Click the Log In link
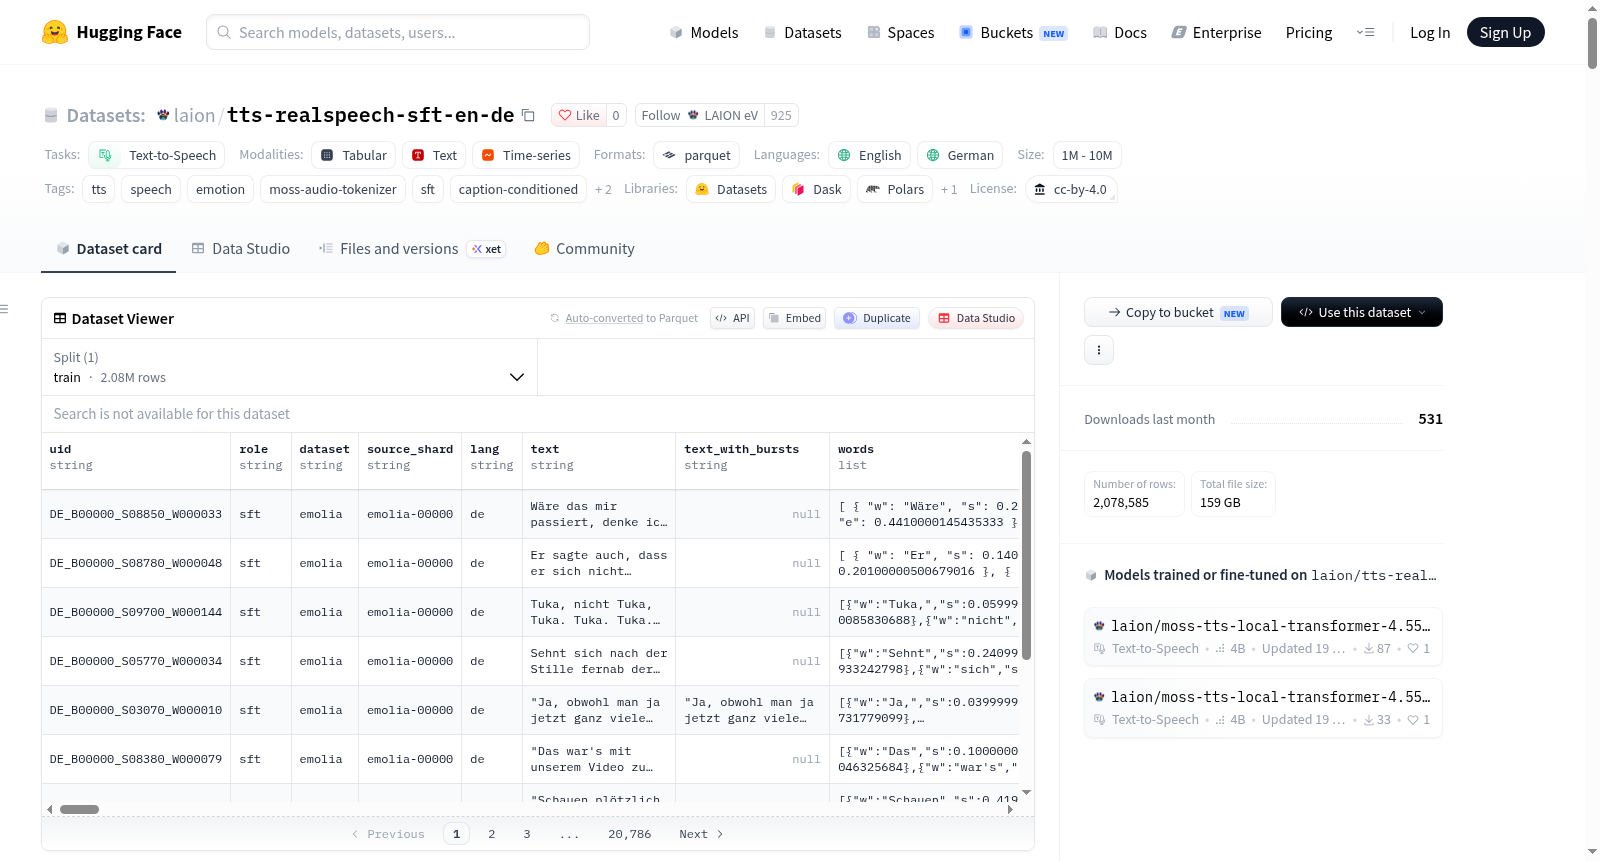Image resolution: width=1600 pixels, height=861 pixels. click(1430, 32)
